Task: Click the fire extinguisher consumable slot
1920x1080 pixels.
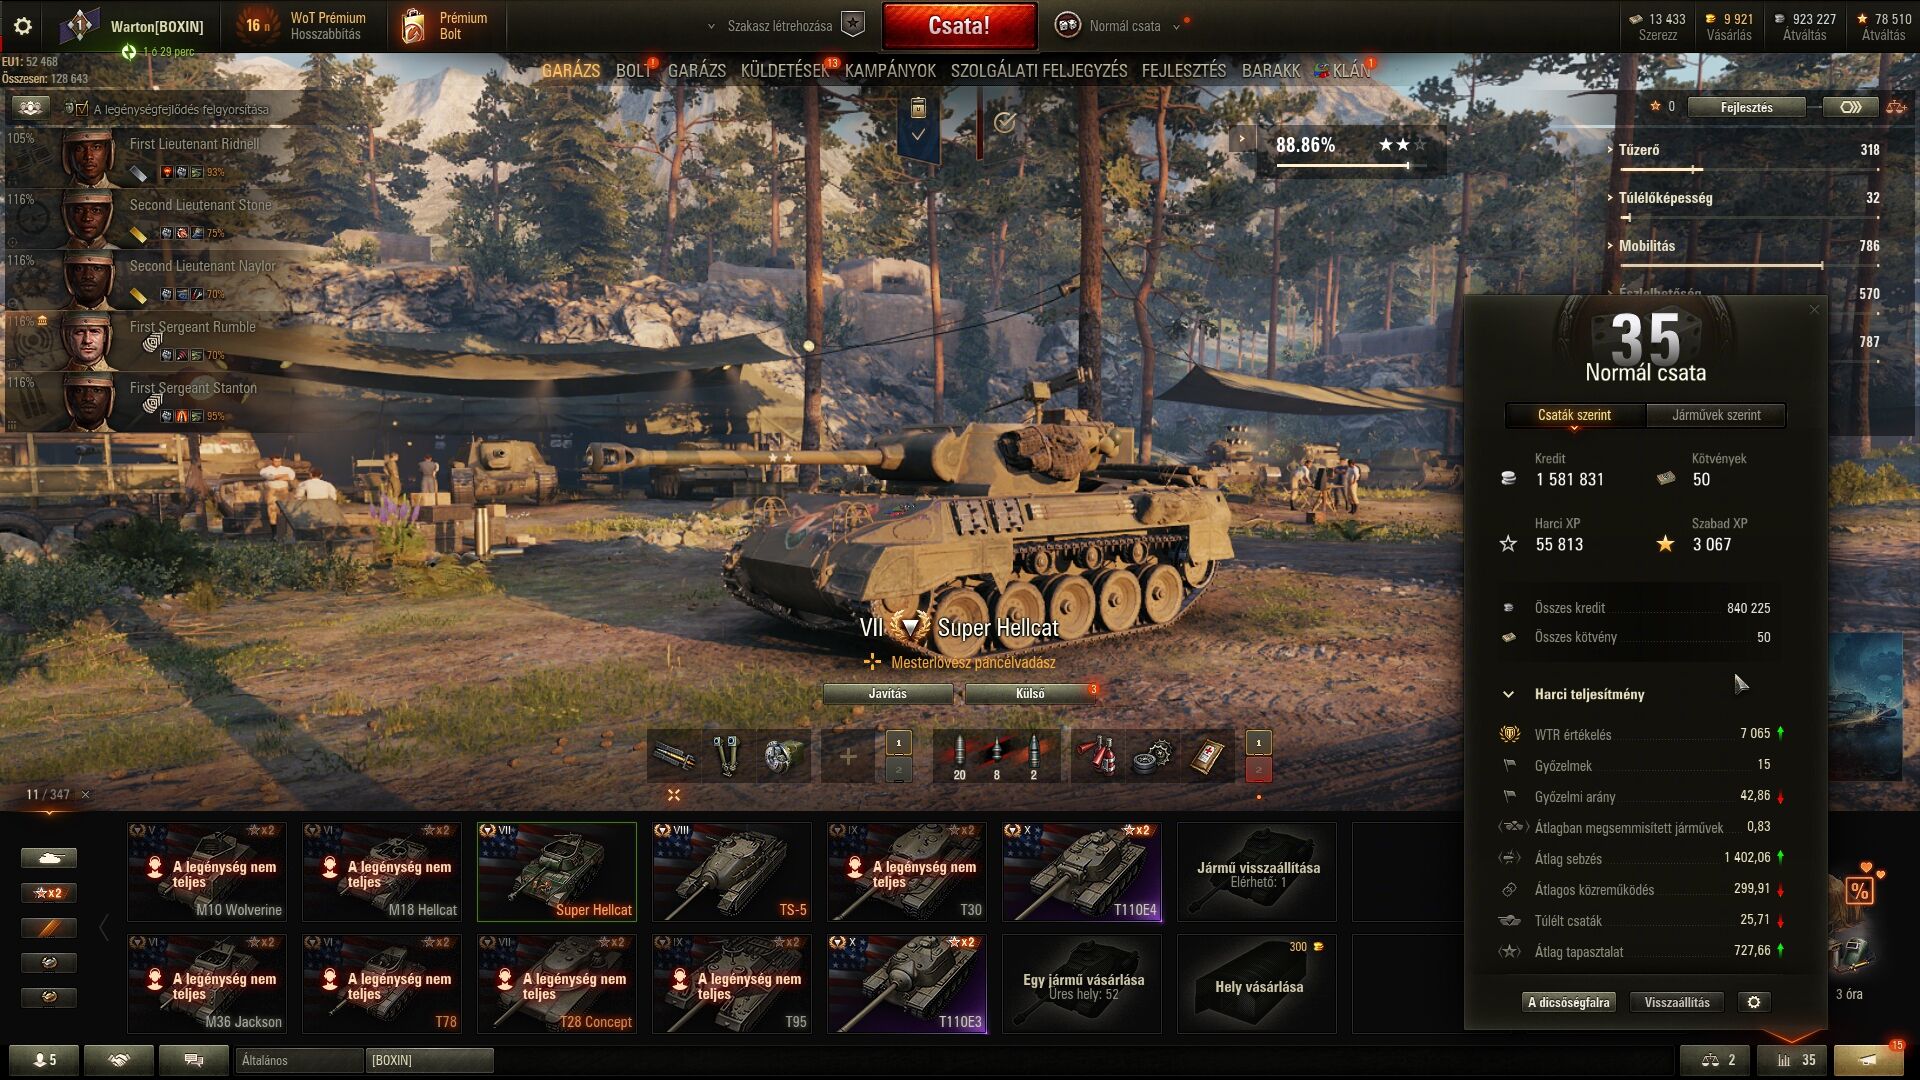Action: coord(1099,756)
